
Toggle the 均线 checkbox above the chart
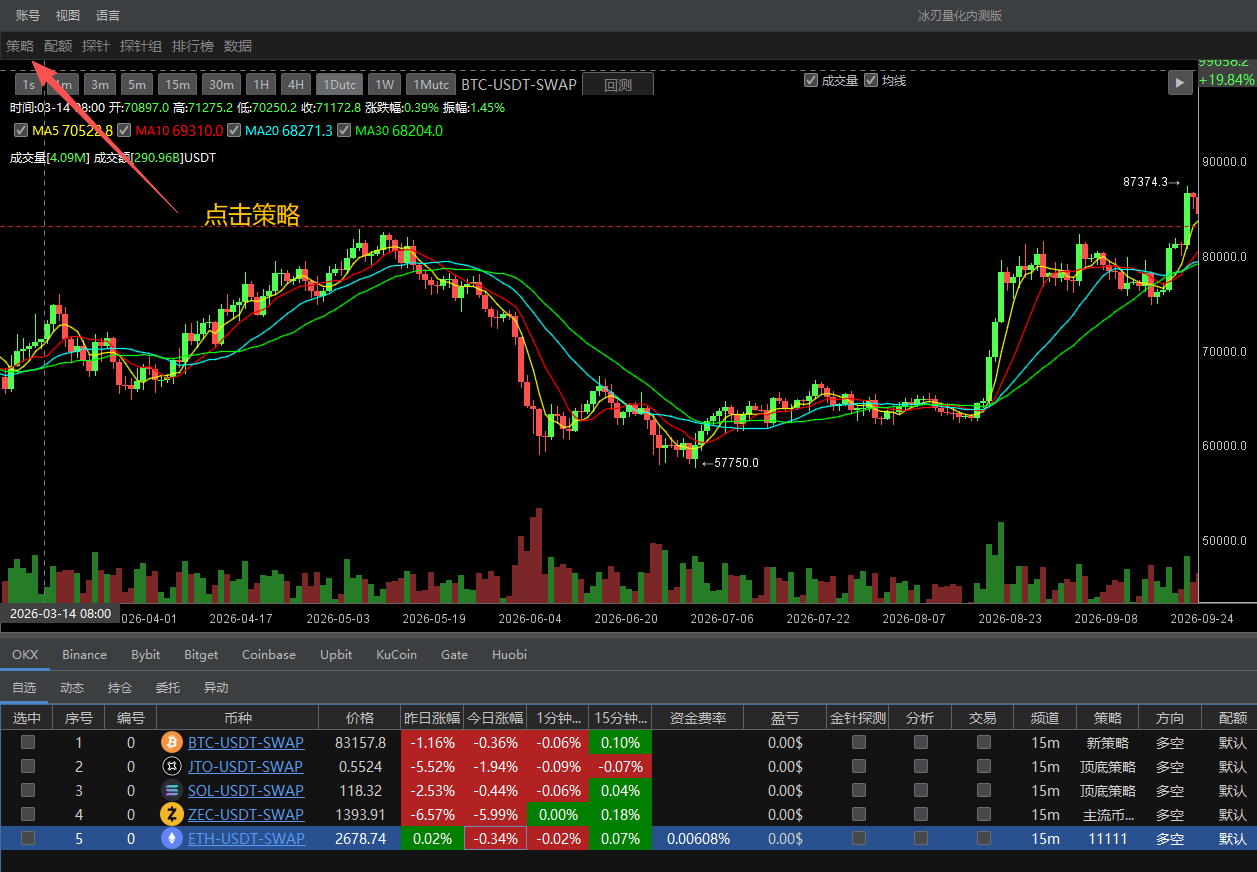click(871, 80)
